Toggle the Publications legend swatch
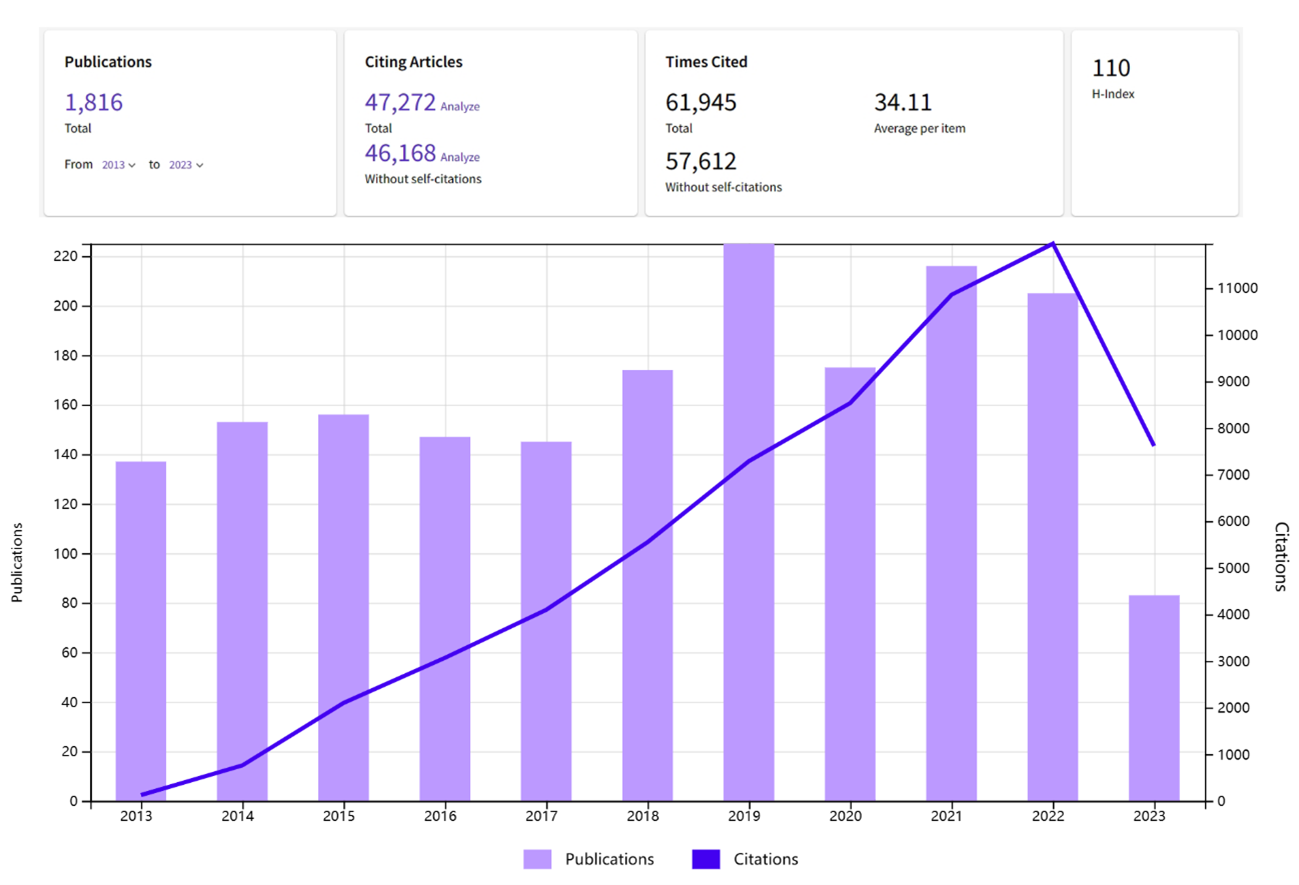 (537, 859)
